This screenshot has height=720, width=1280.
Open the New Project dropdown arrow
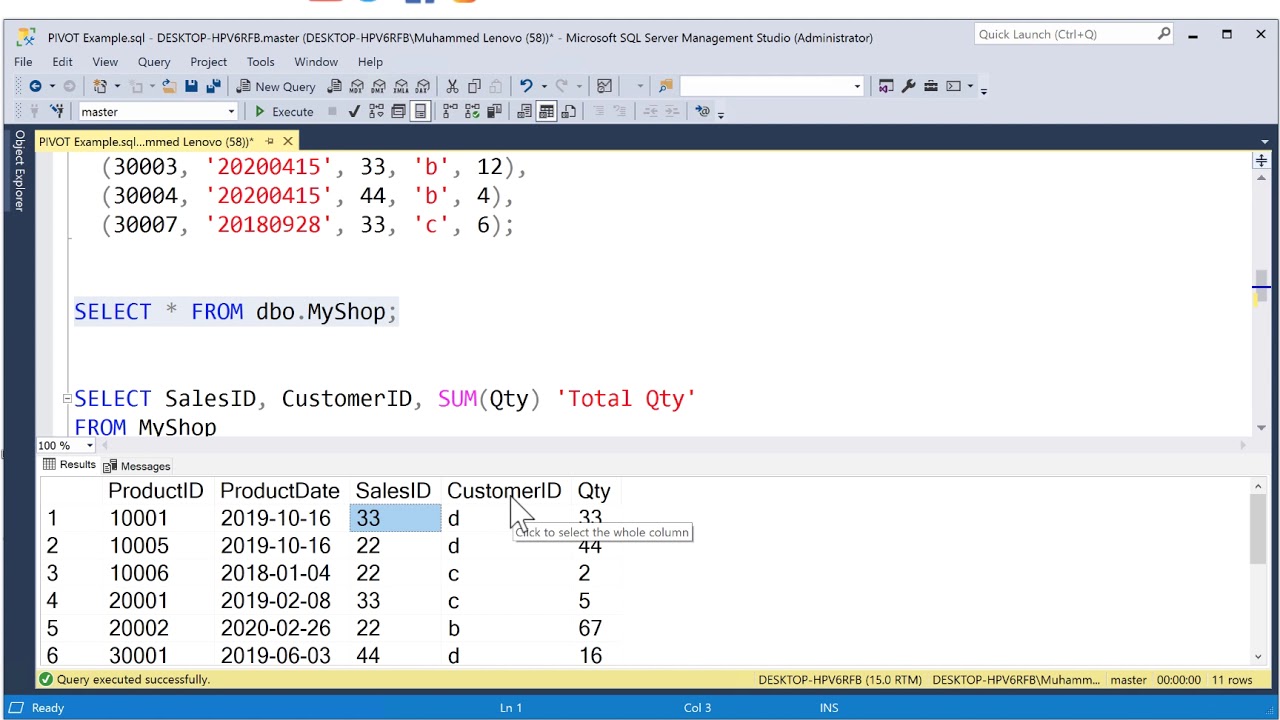pyautogui.click(x=117, y=86)
